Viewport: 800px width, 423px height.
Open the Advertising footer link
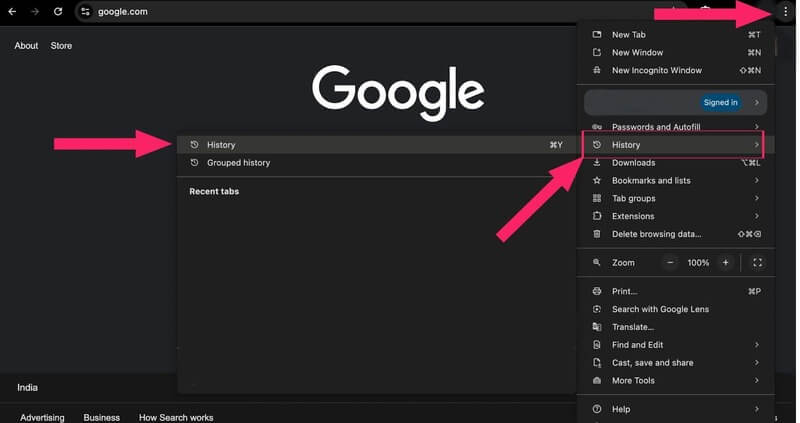42,417
